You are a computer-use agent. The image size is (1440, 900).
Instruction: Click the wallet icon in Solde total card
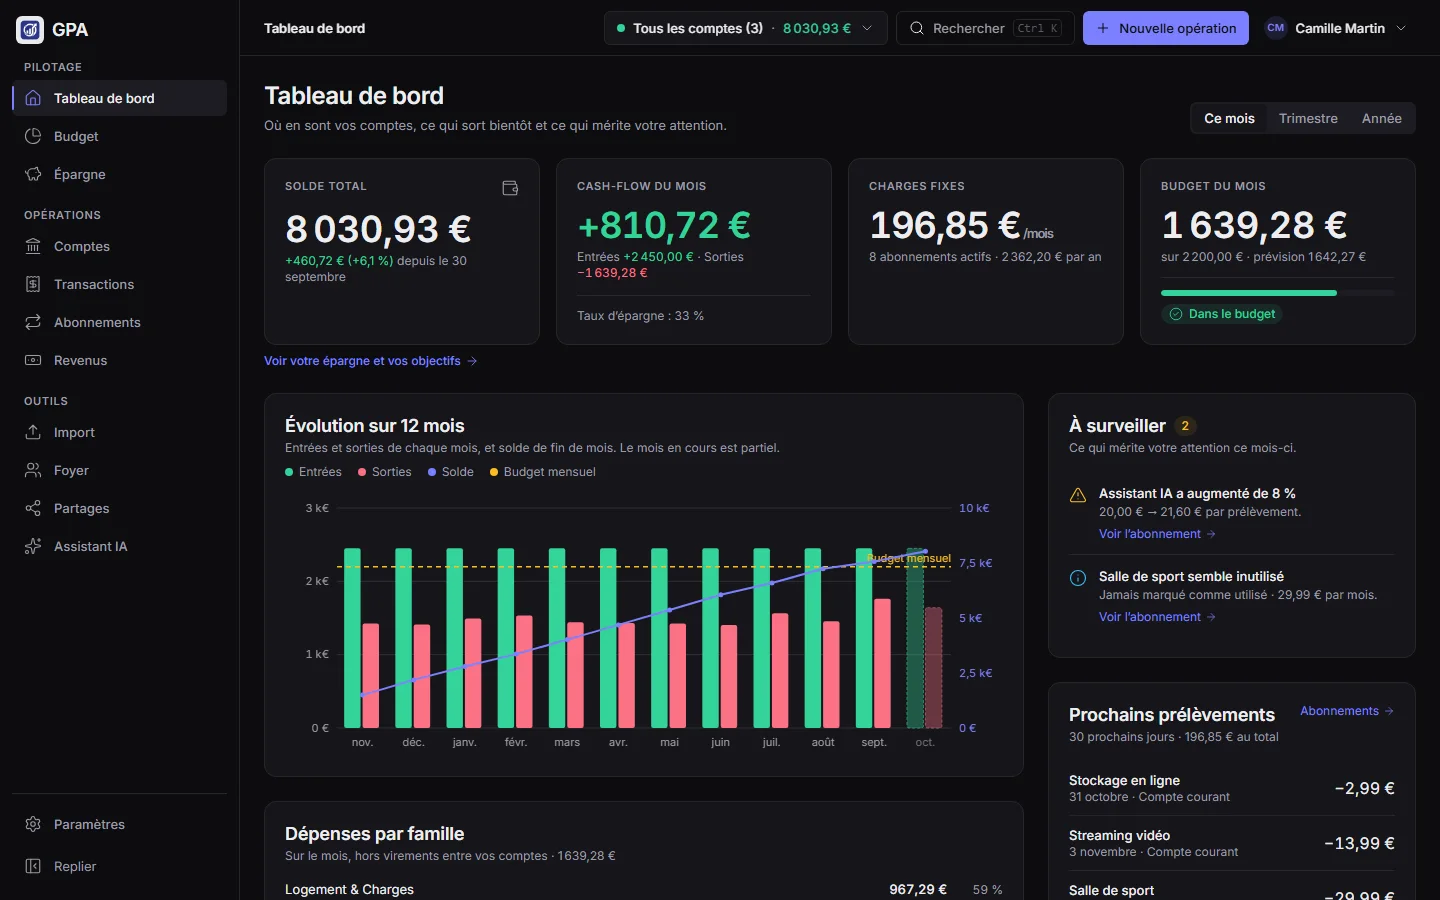tap(510, 188)
